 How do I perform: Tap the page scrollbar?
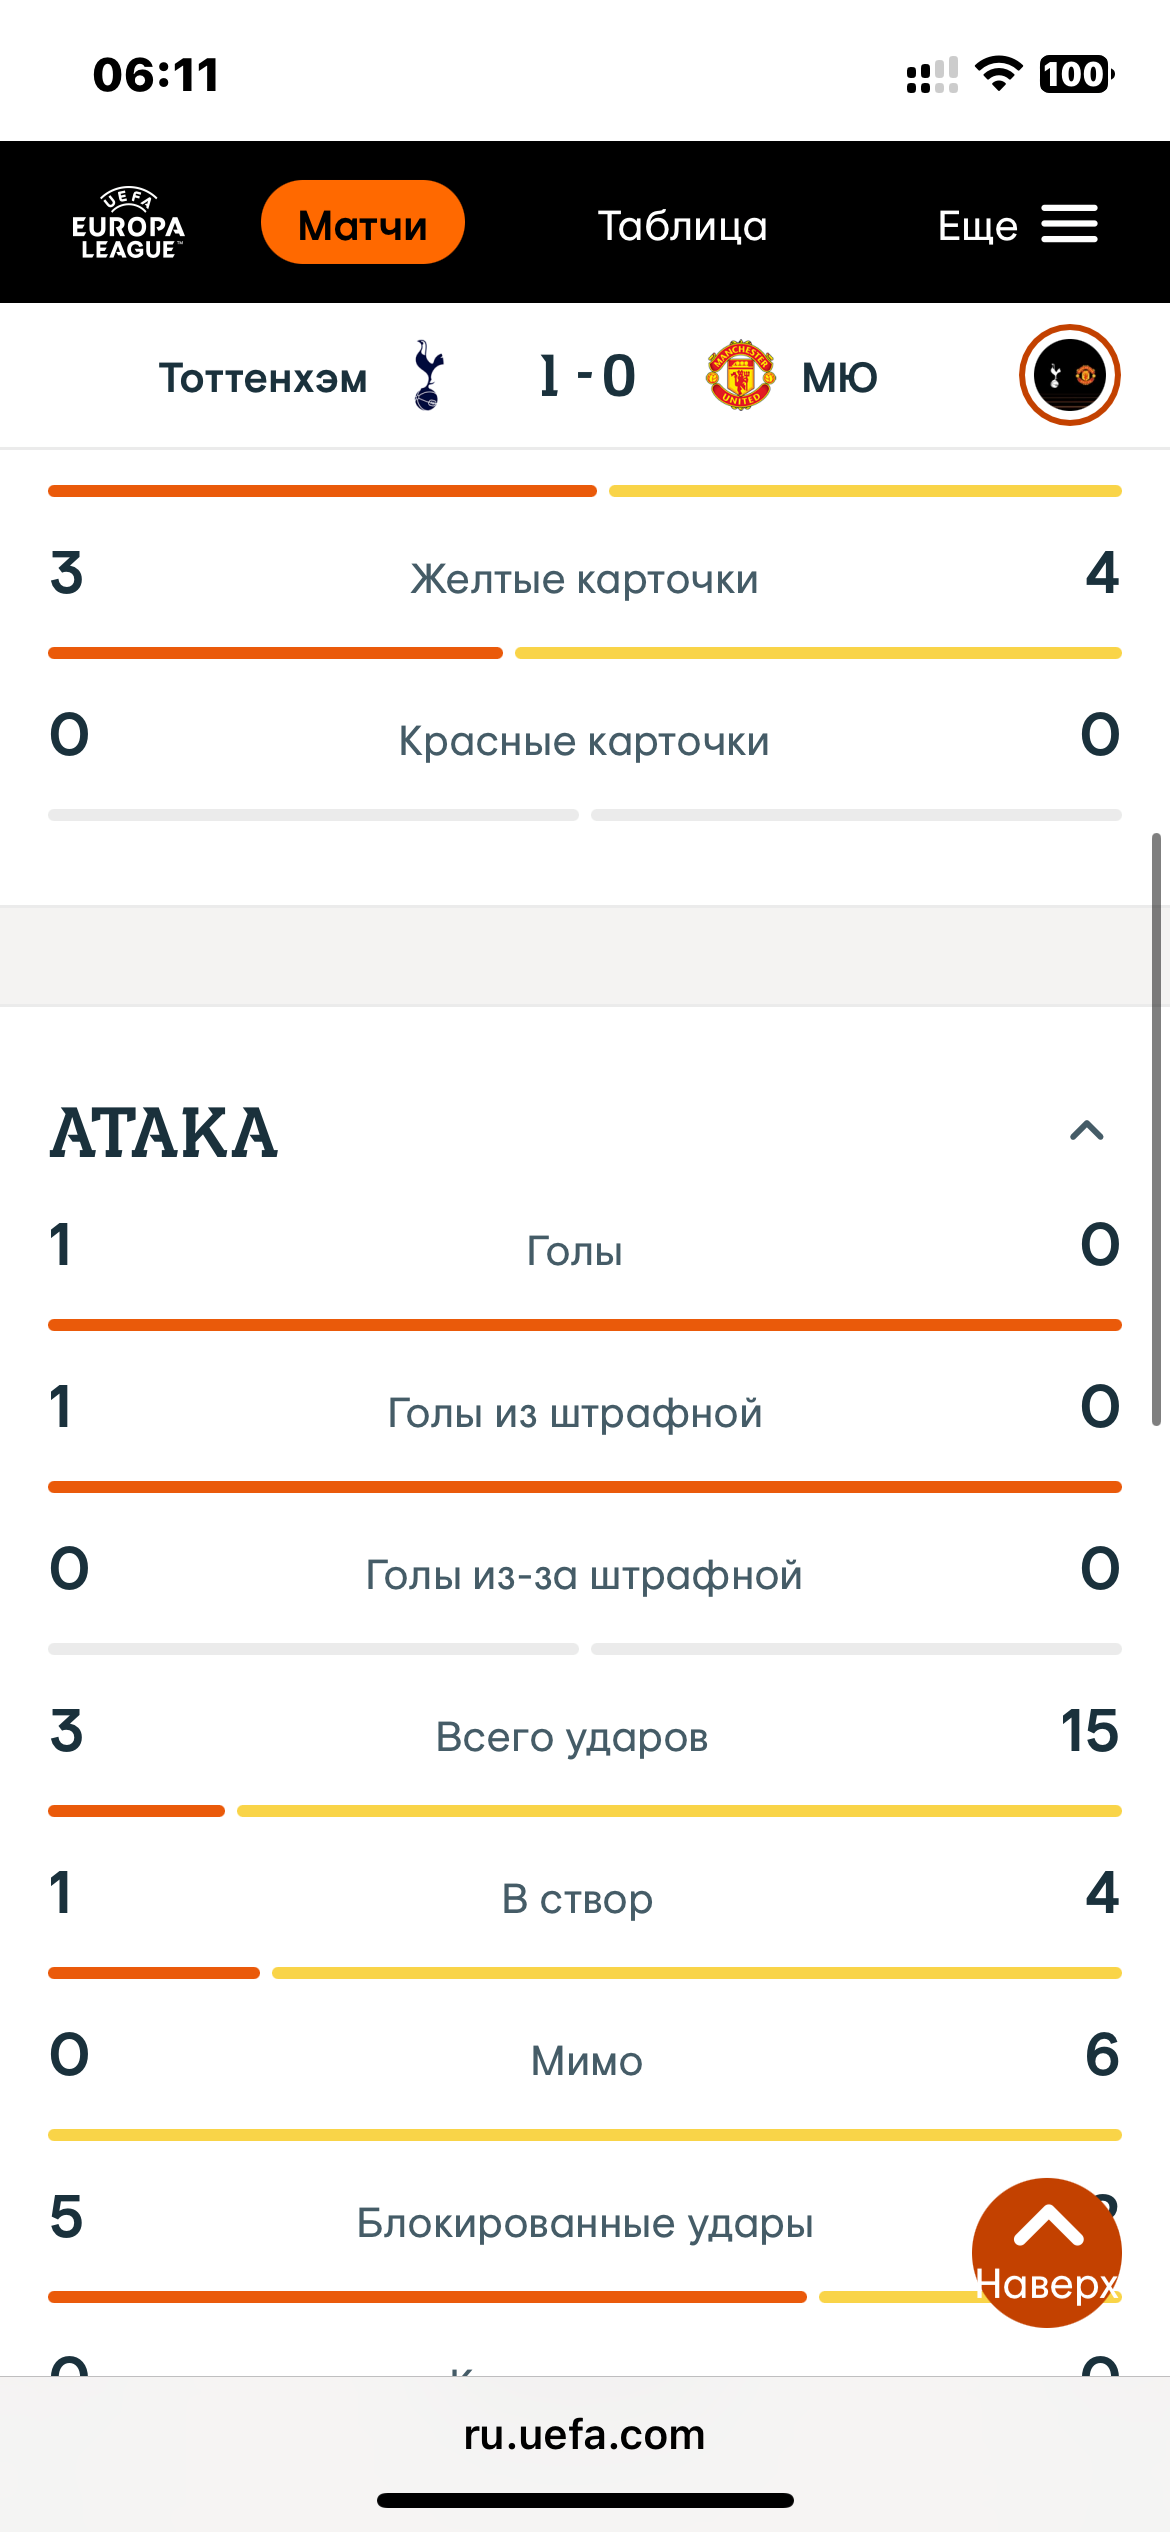point(1156,1128)
